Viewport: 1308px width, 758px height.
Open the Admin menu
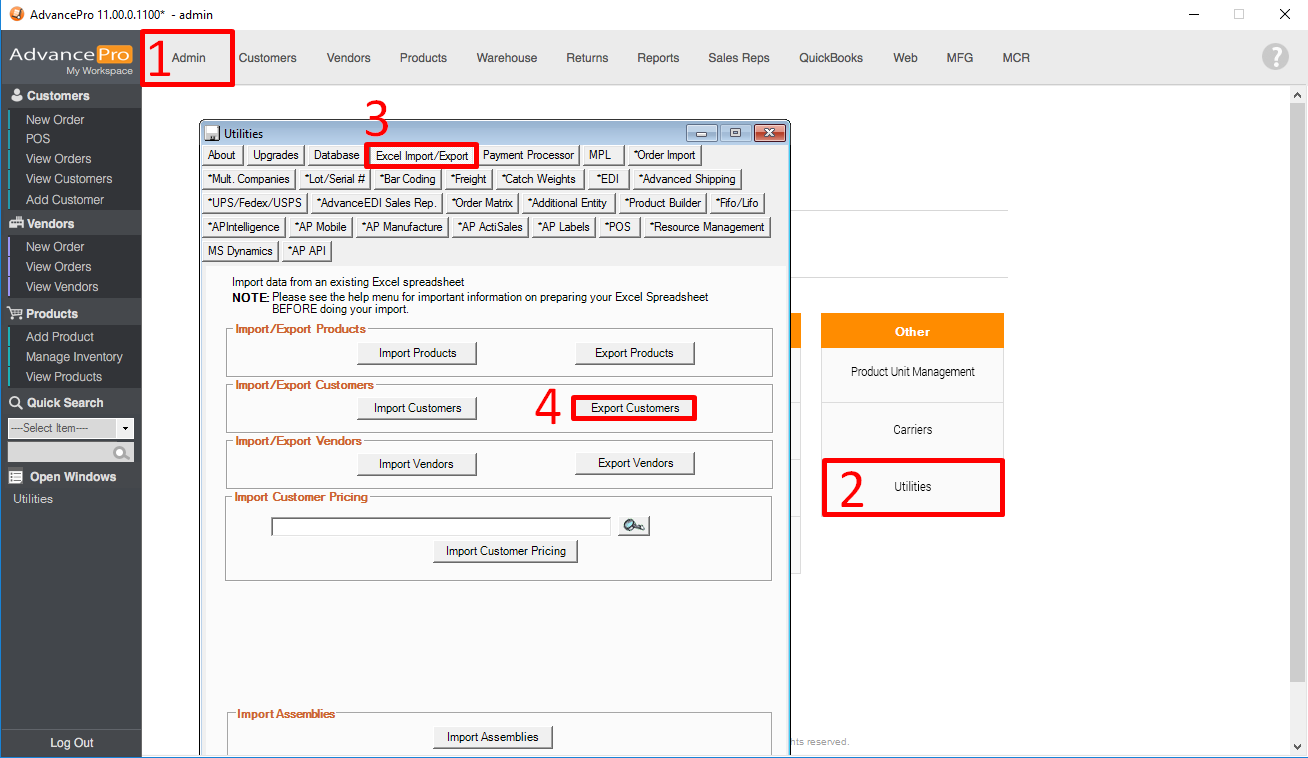pos(188,58)
